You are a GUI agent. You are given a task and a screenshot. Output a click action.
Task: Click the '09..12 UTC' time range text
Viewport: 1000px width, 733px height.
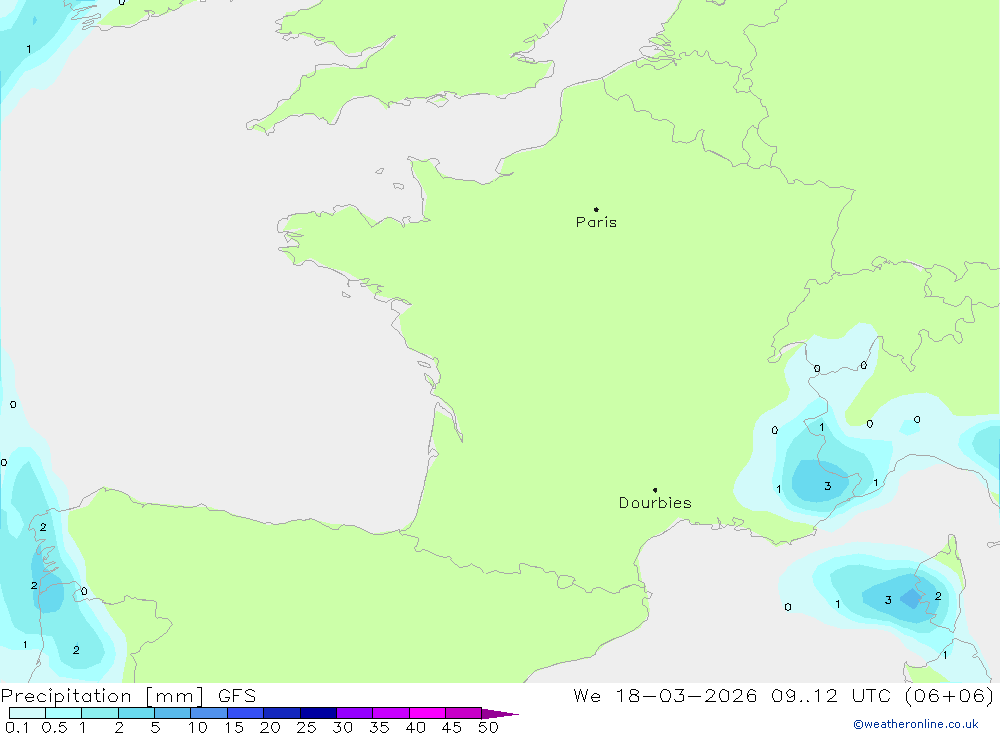pyautogui.click(x=830, y=696)
